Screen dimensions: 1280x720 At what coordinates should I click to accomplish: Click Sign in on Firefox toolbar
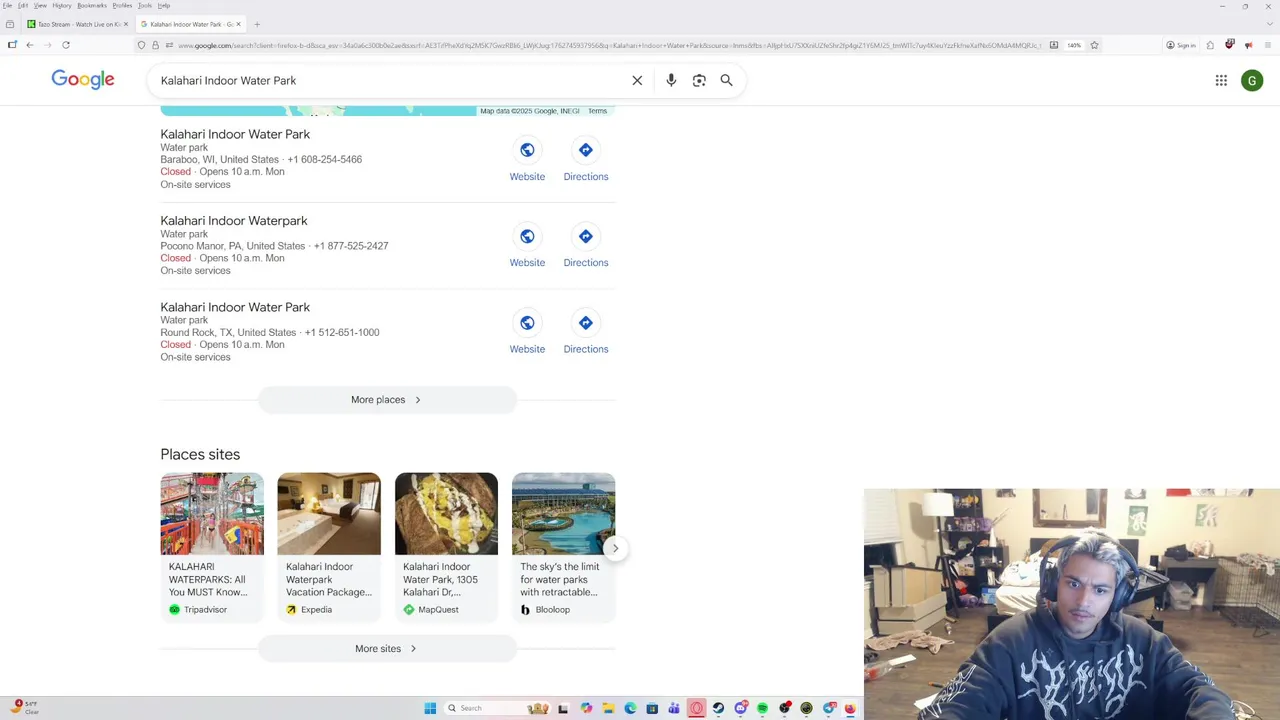click(1181, 45)
